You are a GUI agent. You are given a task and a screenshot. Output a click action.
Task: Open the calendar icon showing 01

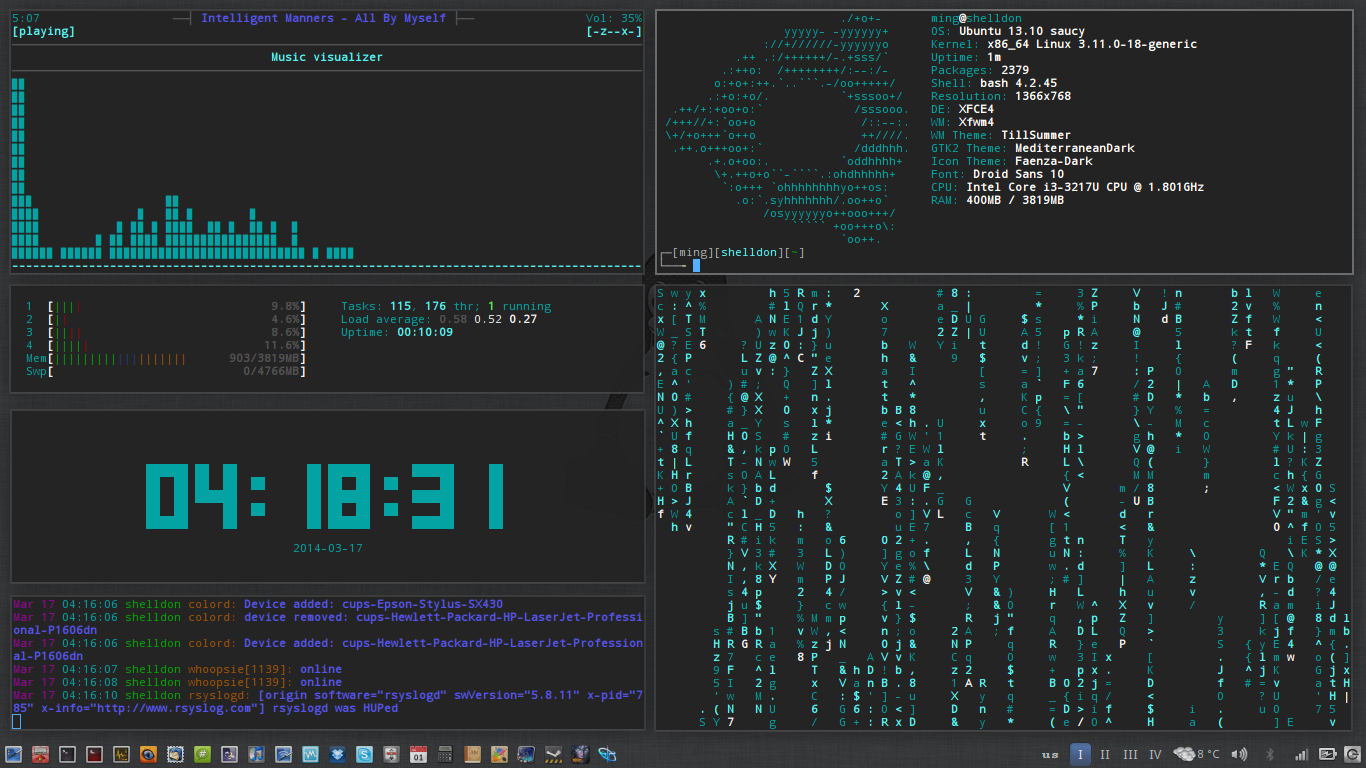tap(418, 754)
